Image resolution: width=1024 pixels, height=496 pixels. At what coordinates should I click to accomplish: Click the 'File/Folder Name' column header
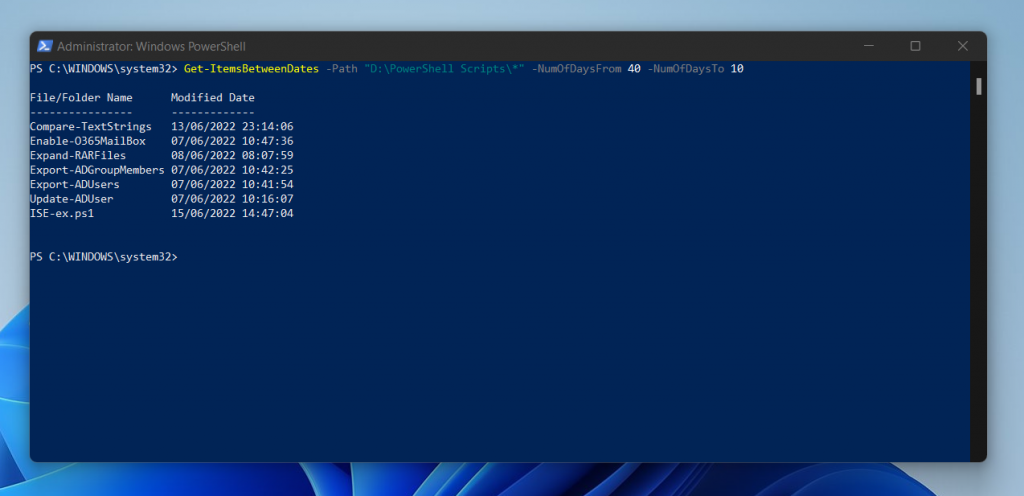pos(81,98)
